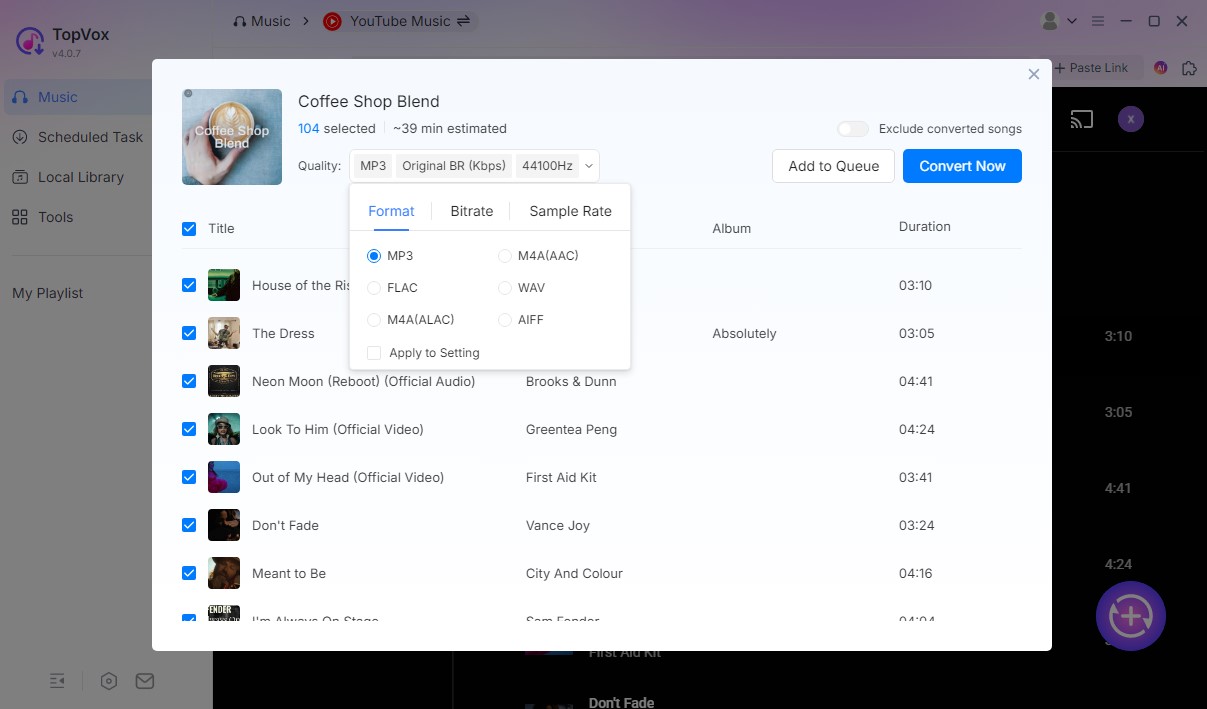Image resolution: width=1207 pixels, height=709 pixels.
Task: Open the Quality dropdown arrow
Action: point(588,165)
